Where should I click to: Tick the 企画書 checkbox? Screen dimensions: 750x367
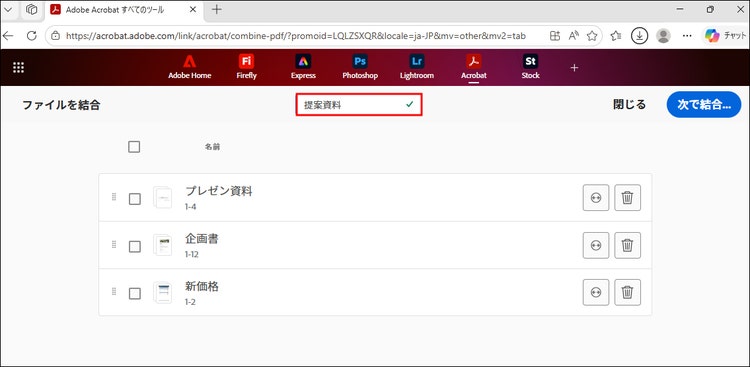point(135,246)
